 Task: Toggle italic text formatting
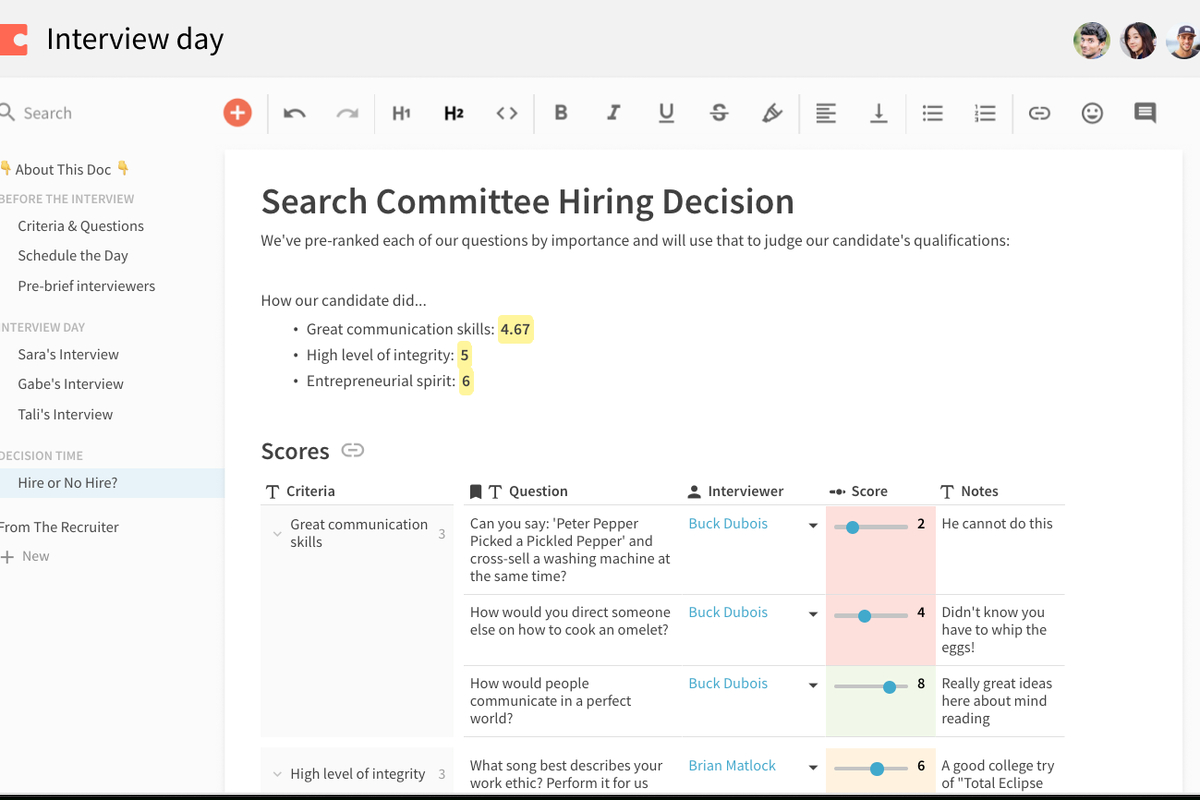click(613, 113)
